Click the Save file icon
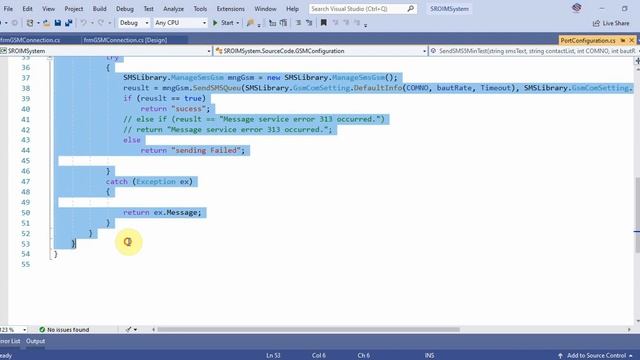Viewport: 640px width, 360px height. pos(58,23)
